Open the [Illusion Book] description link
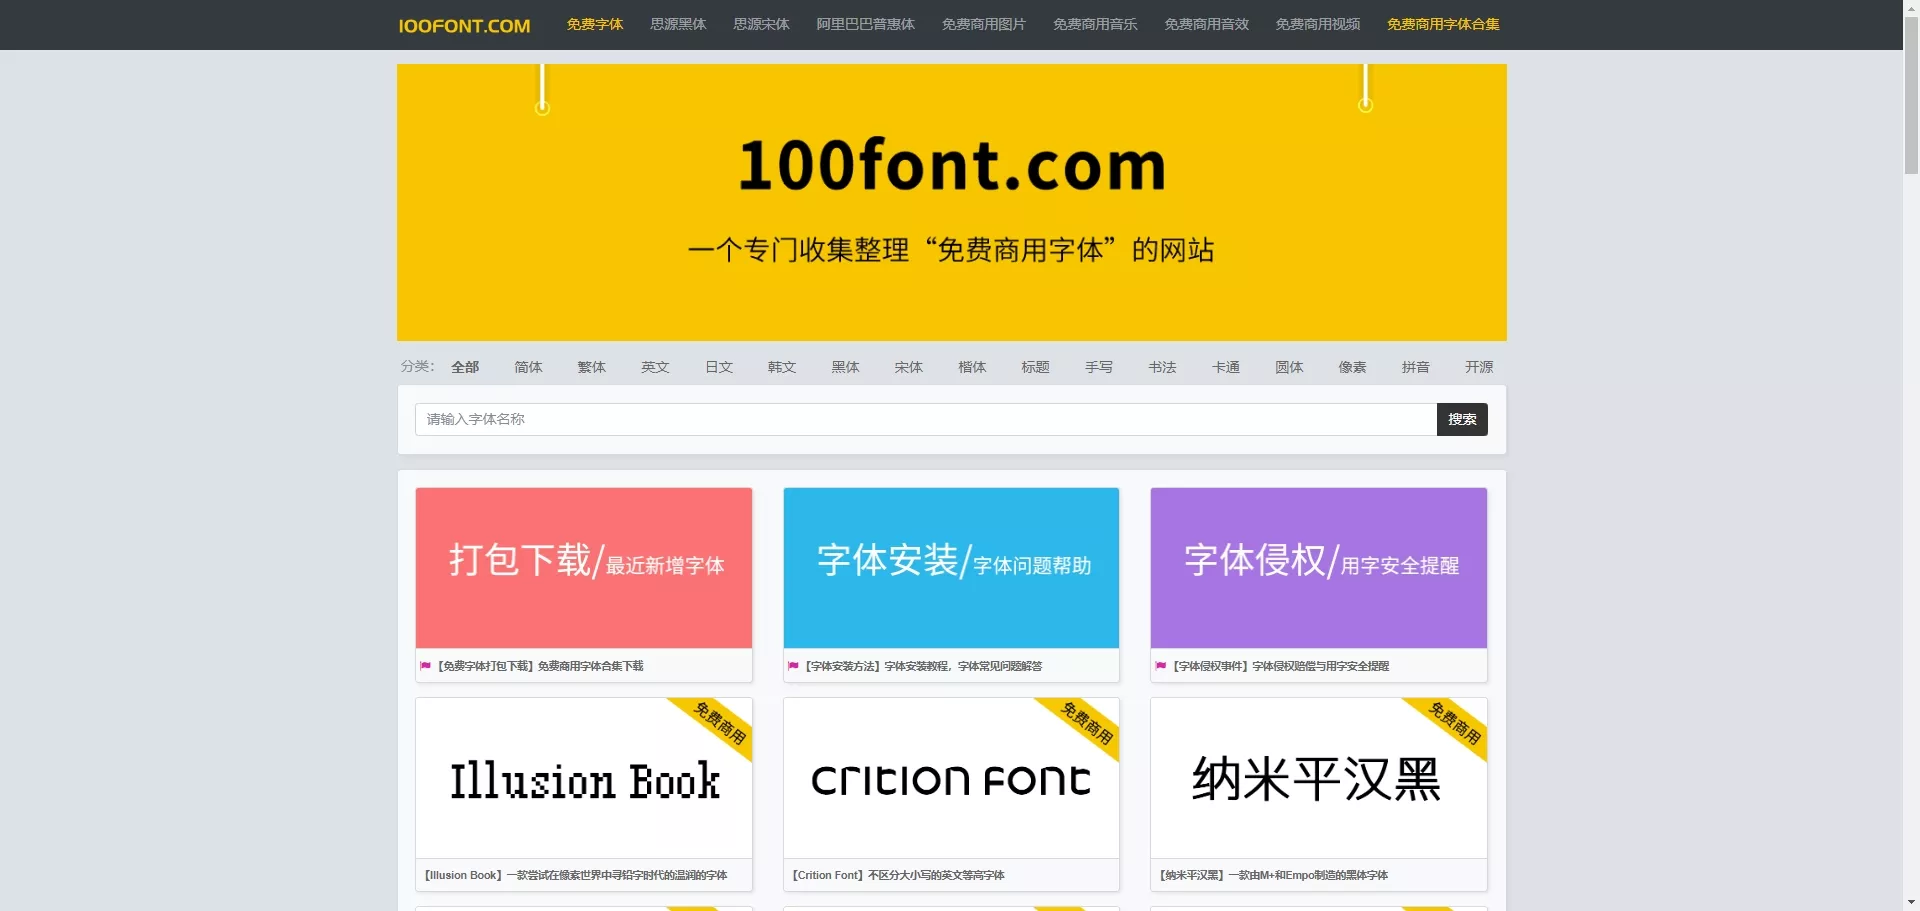The height and width of the screenshot is (911, 1920). pyautogui.click(x=576, y=875)
